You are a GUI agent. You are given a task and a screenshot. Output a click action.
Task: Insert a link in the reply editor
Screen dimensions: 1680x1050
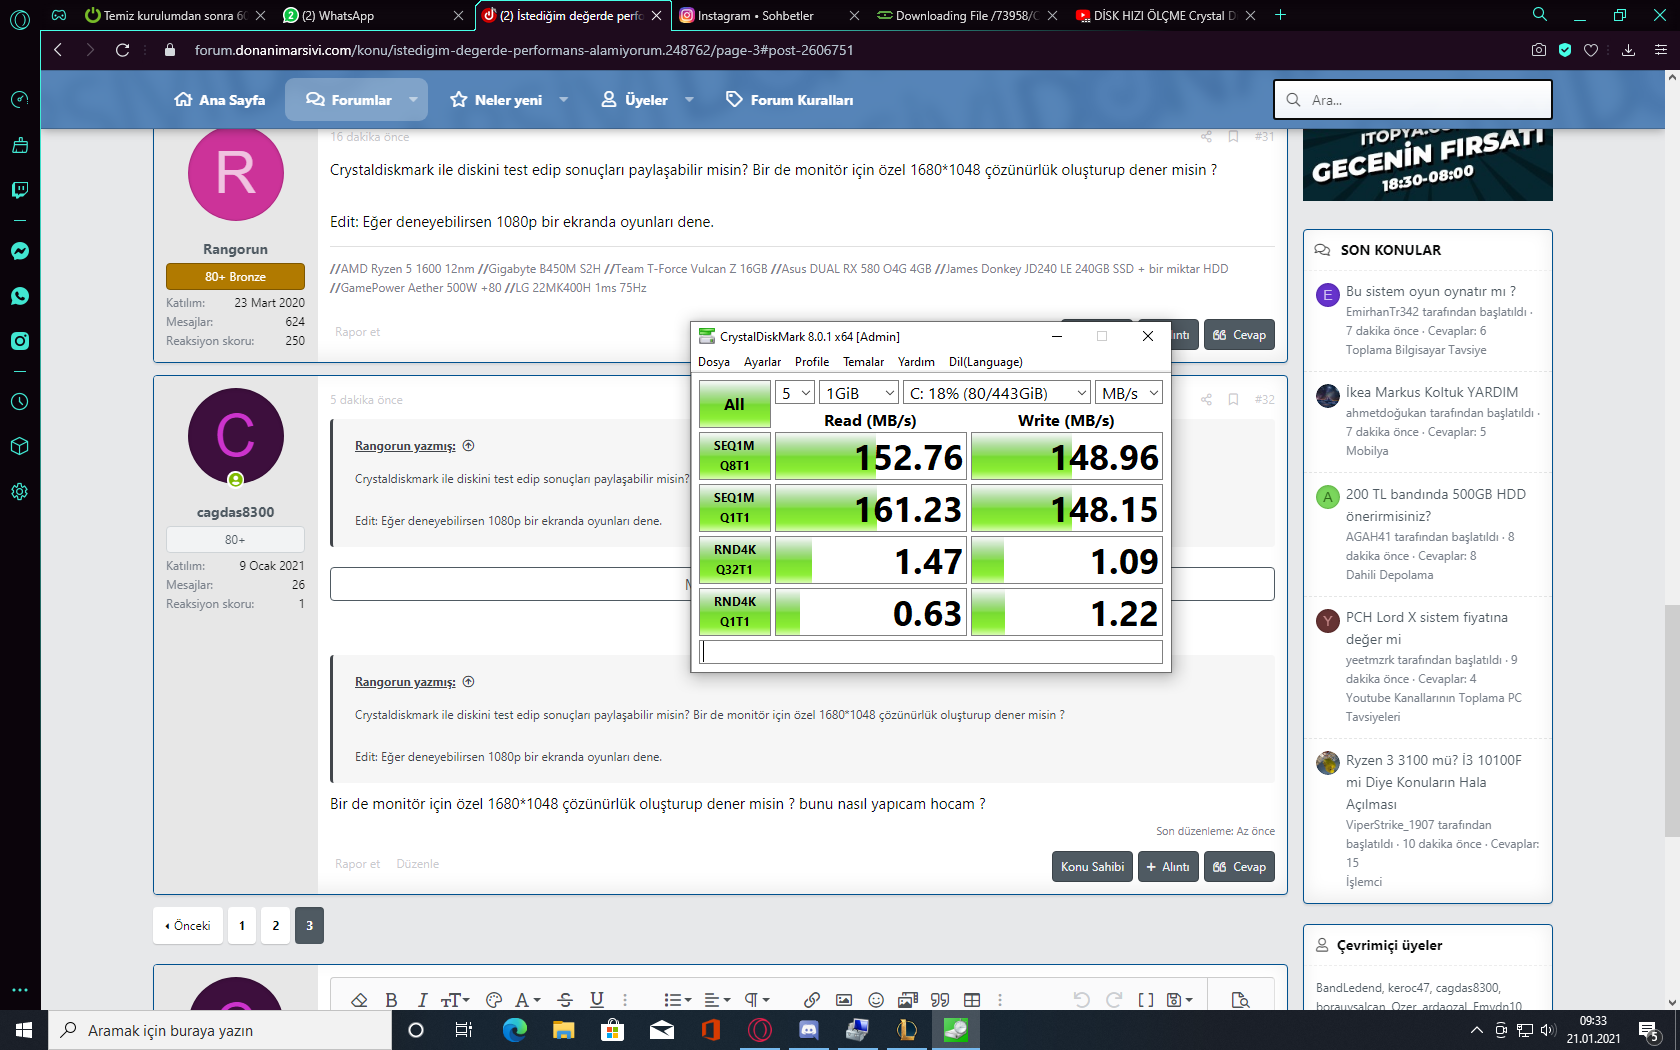pos(812,1000)
